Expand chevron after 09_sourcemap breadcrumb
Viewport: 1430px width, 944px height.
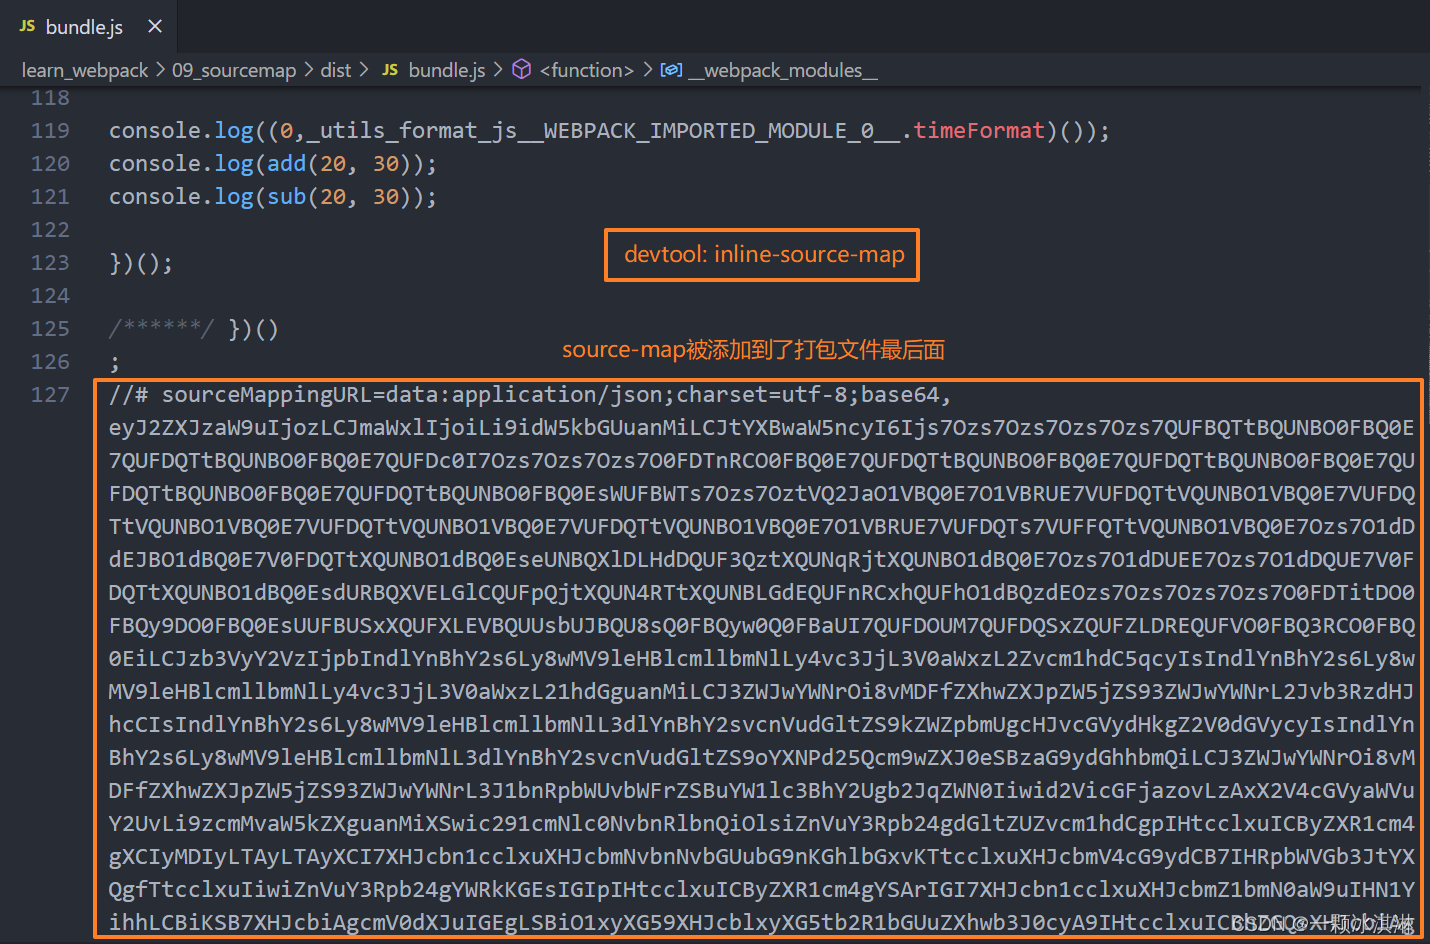pyautogui.click(x=308, y=70)
